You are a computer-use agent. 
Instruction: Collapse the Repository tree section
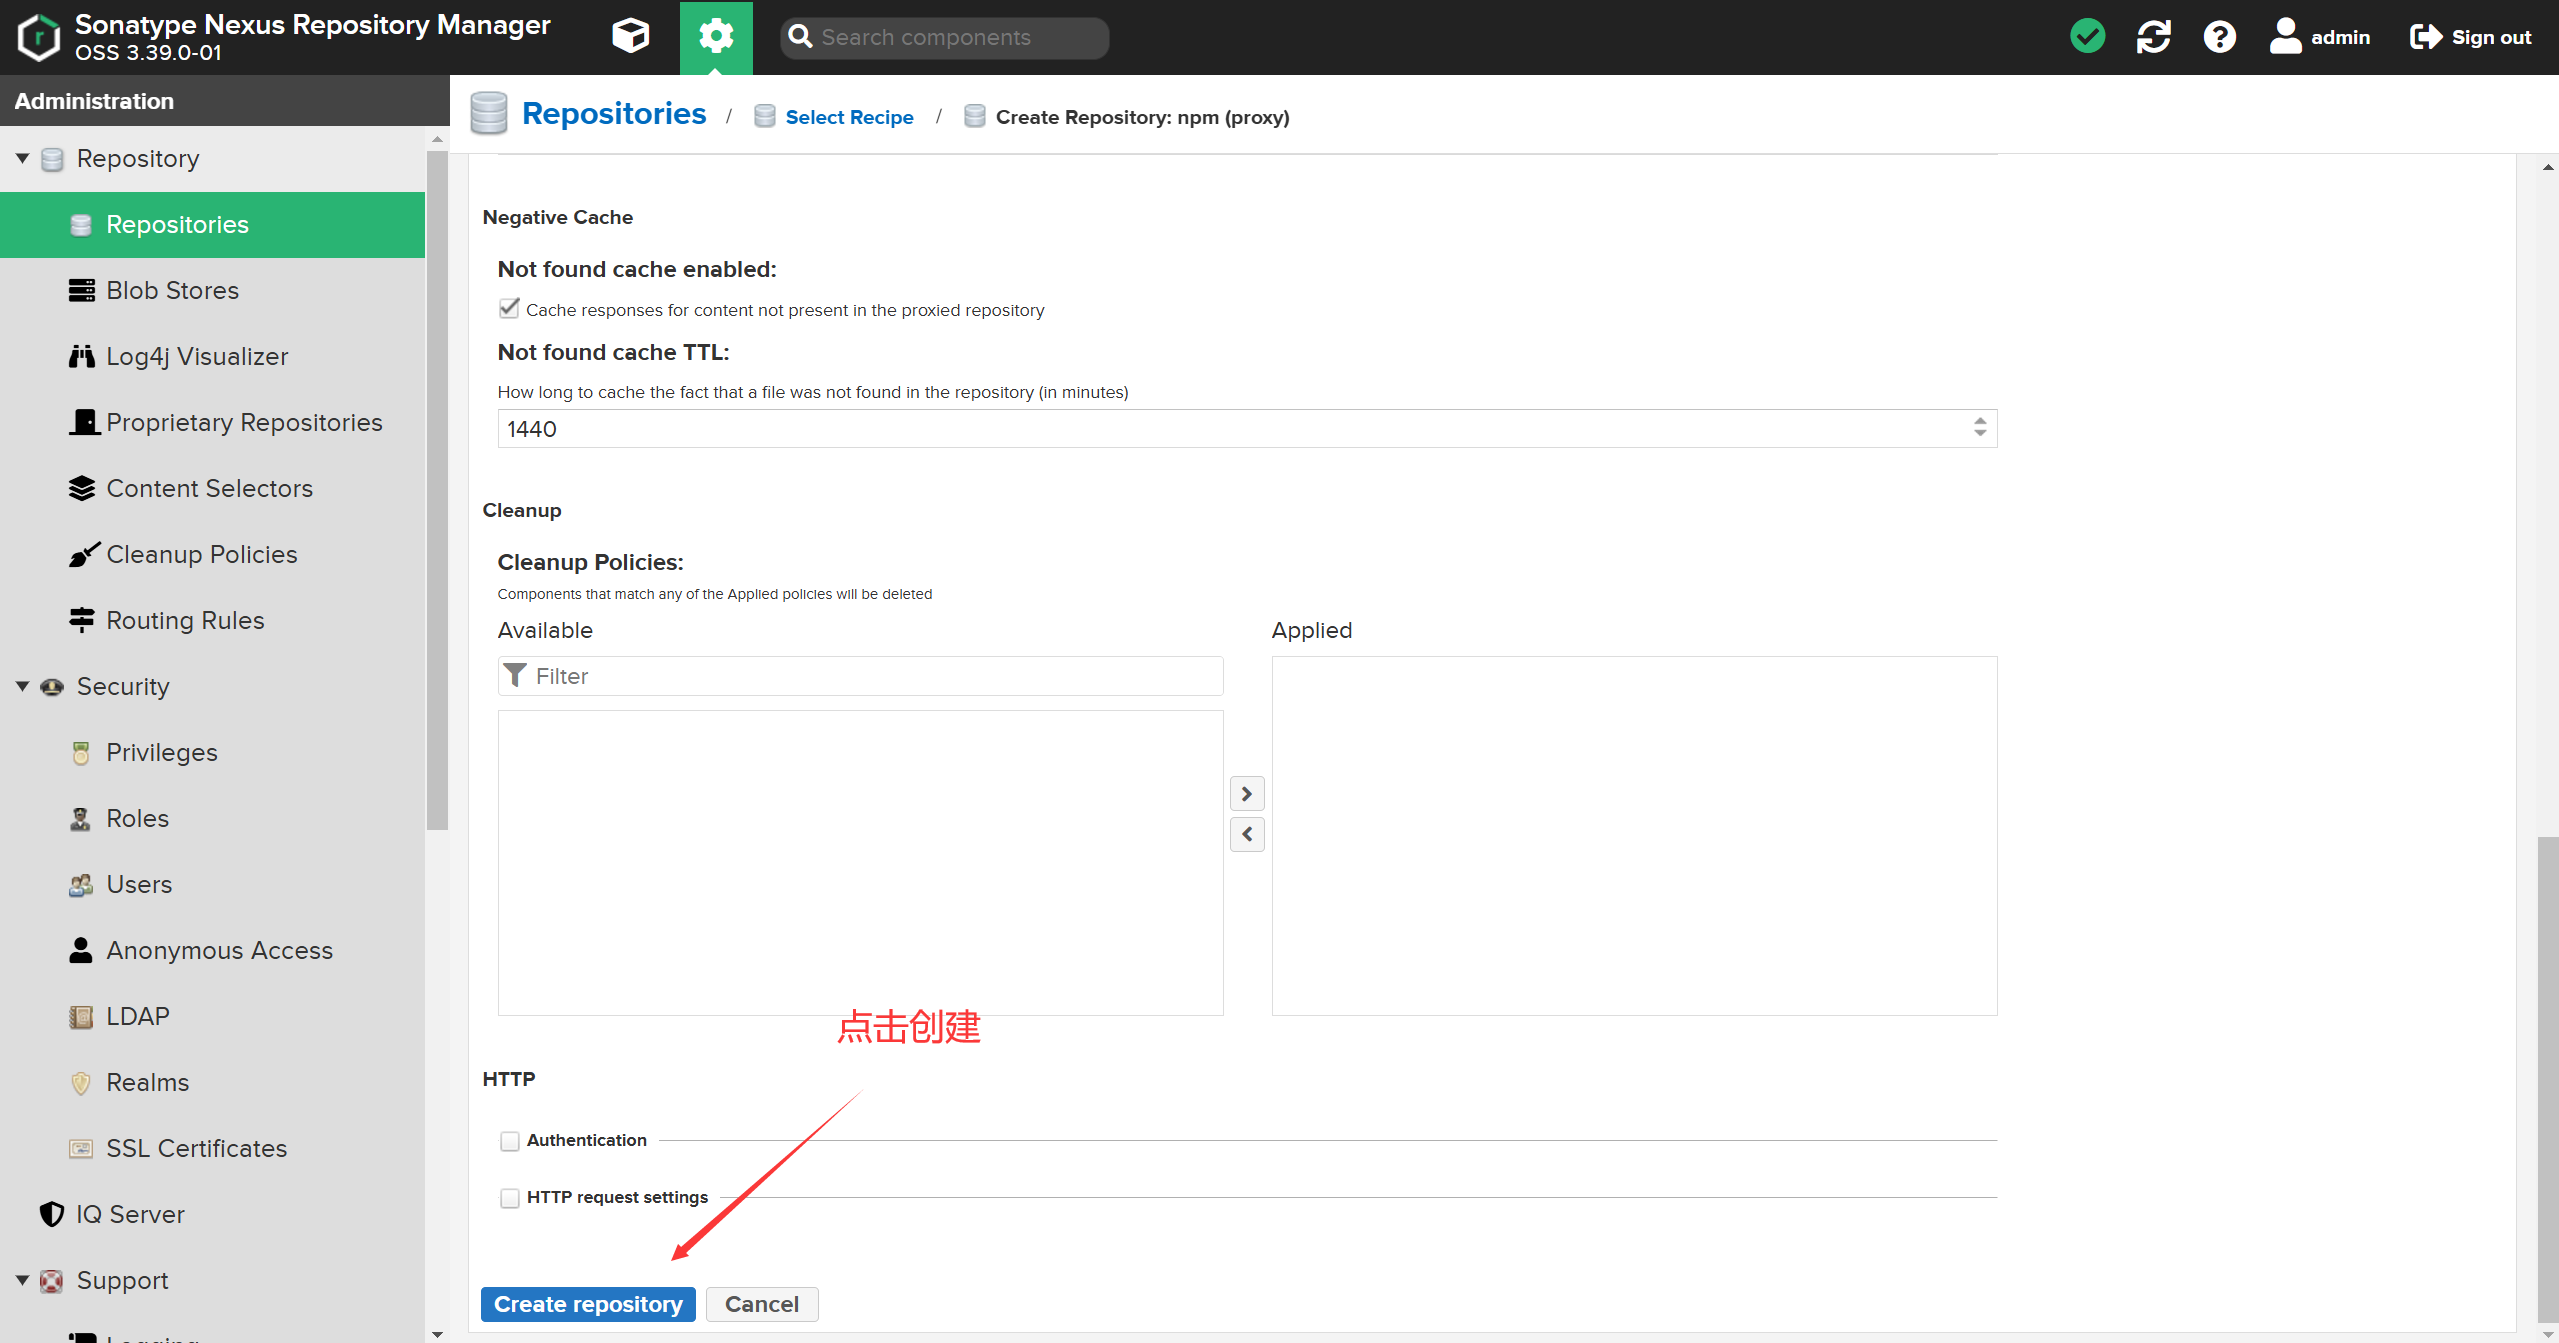22,159
